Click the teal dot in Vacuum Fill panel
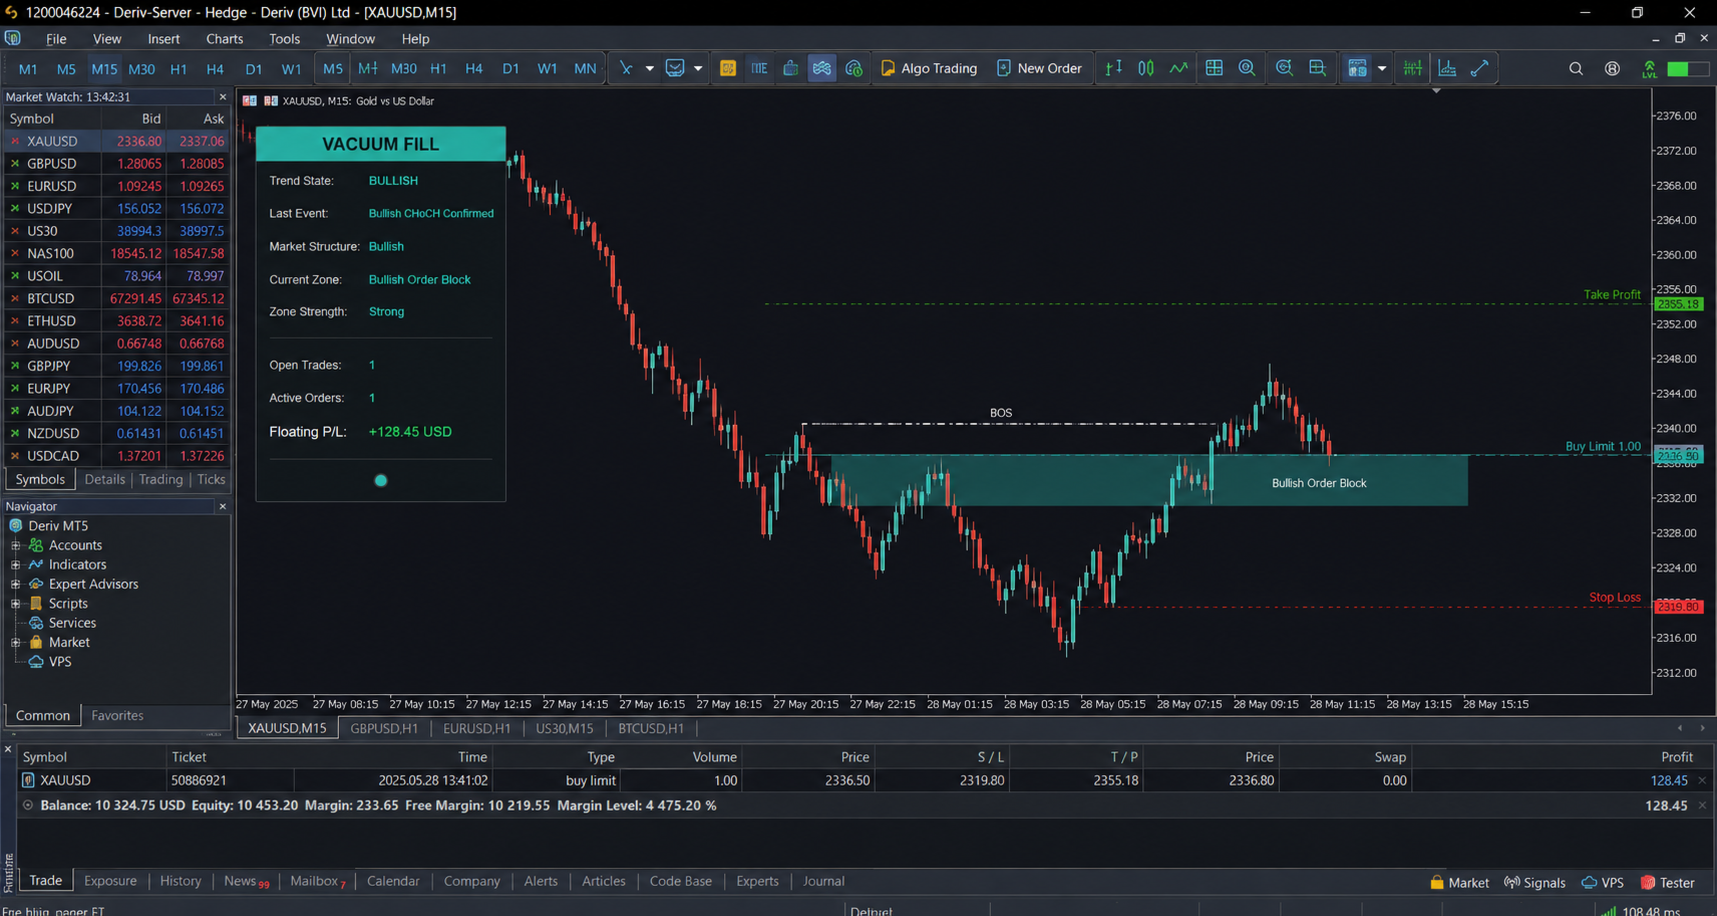 tap(381, 481)
